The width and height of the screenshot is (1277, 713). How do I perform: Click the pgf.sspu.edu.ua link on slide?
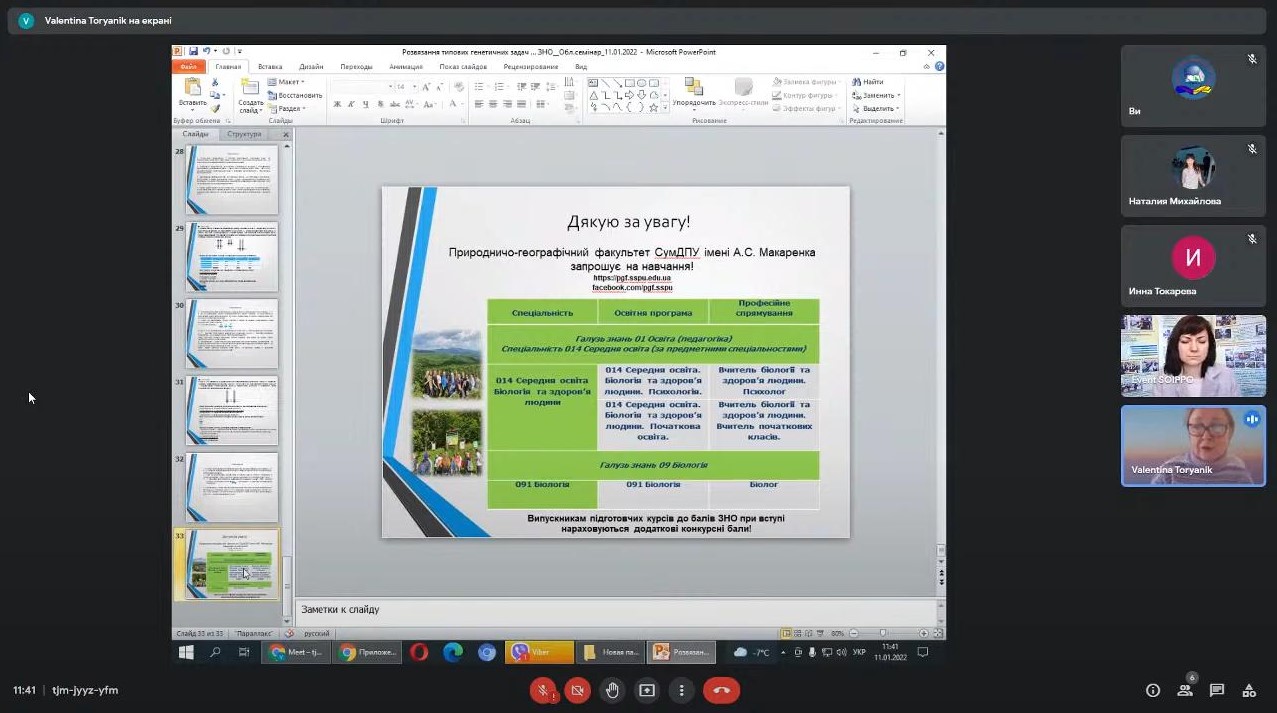(632, 277)
